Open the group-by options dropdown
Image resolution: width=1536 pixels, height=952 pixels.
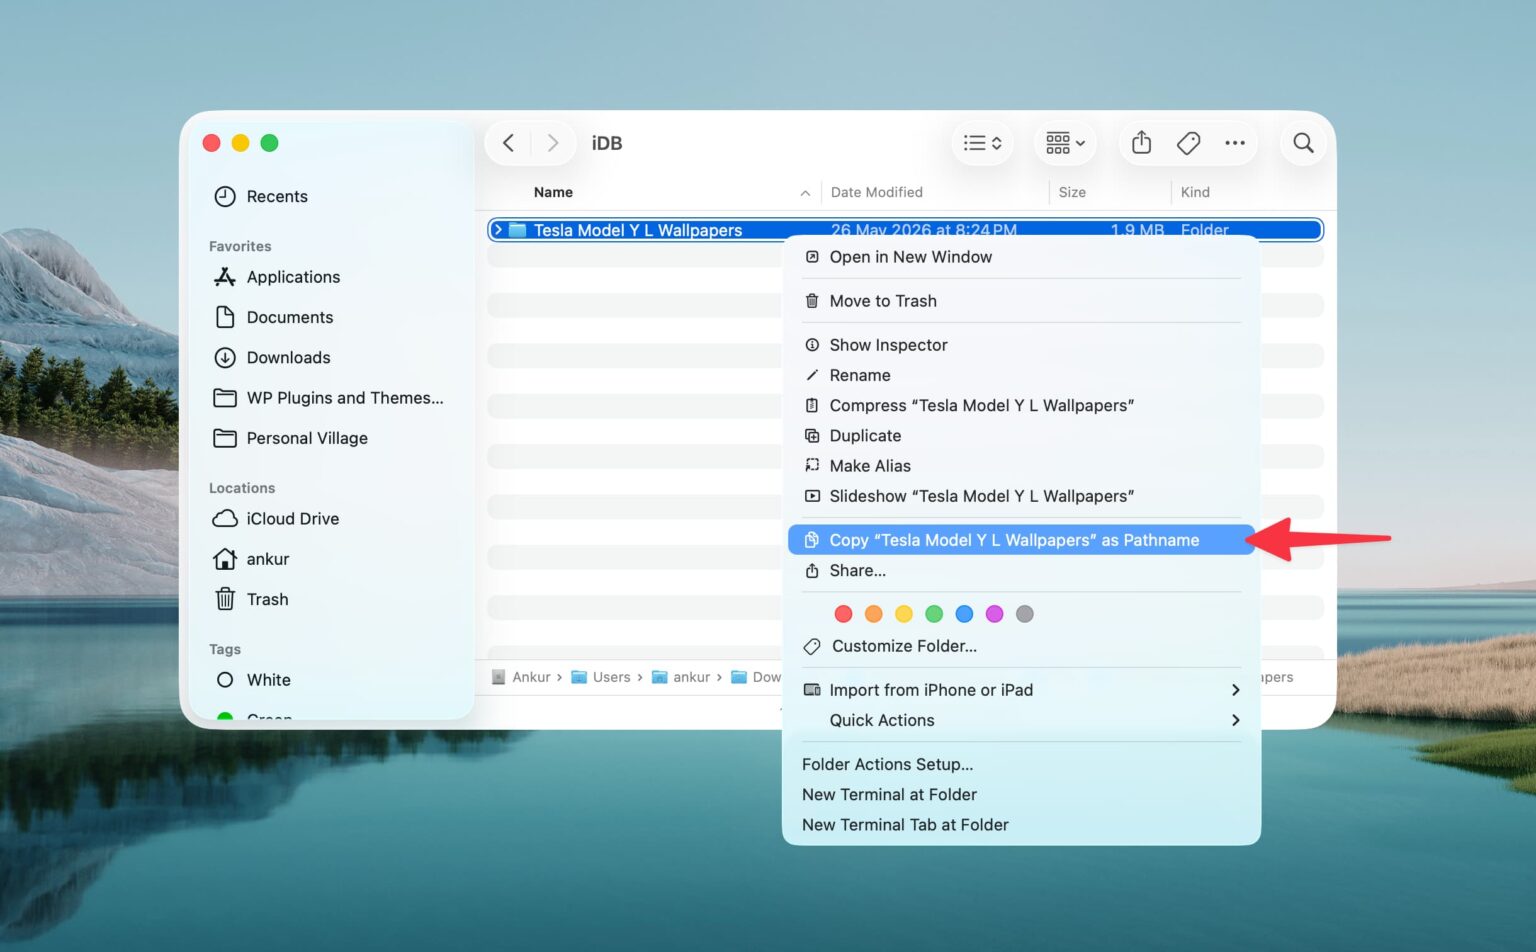[x=1065, y=143]
